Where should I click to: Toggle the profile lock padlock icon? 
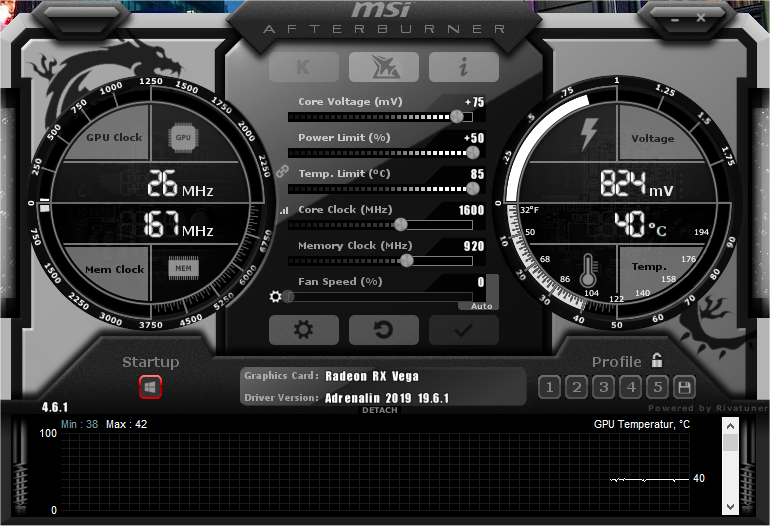657,360
